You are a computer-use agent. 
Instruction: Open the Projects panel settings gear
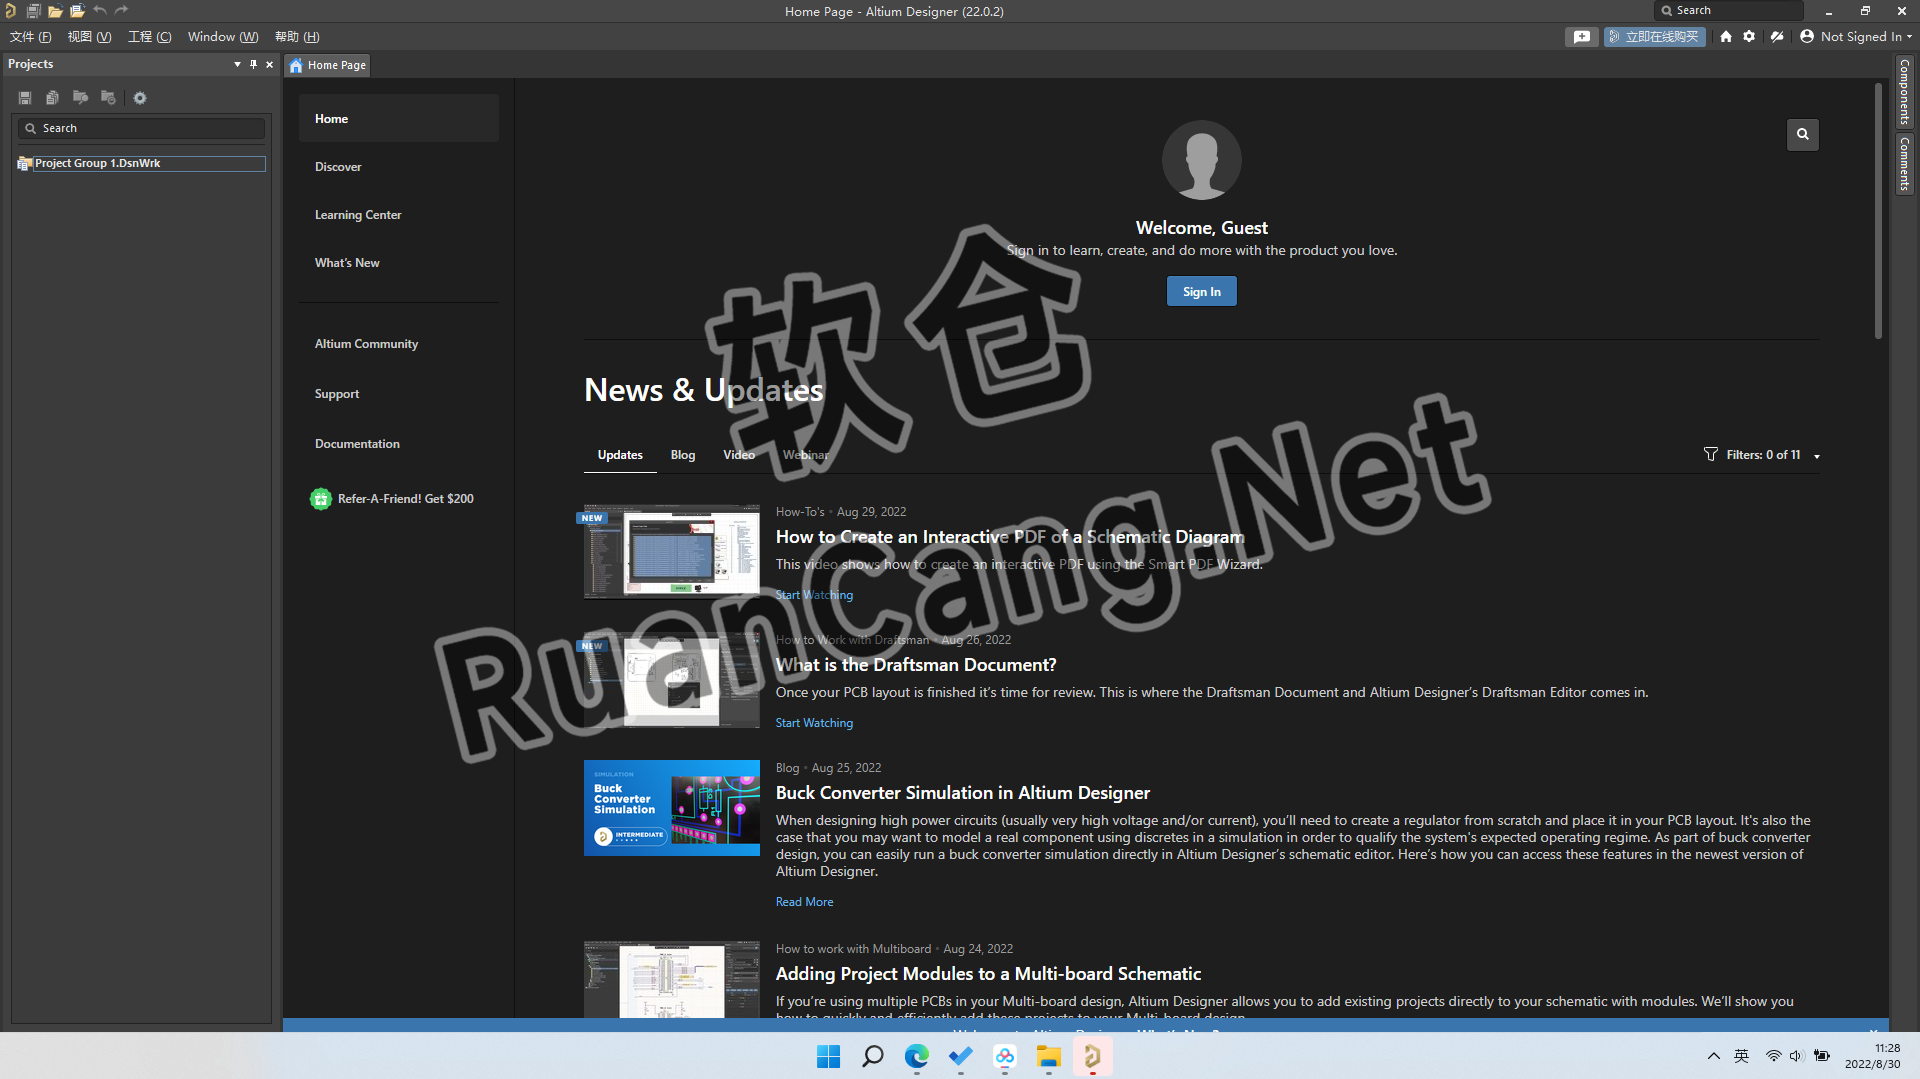click(140, 98)
